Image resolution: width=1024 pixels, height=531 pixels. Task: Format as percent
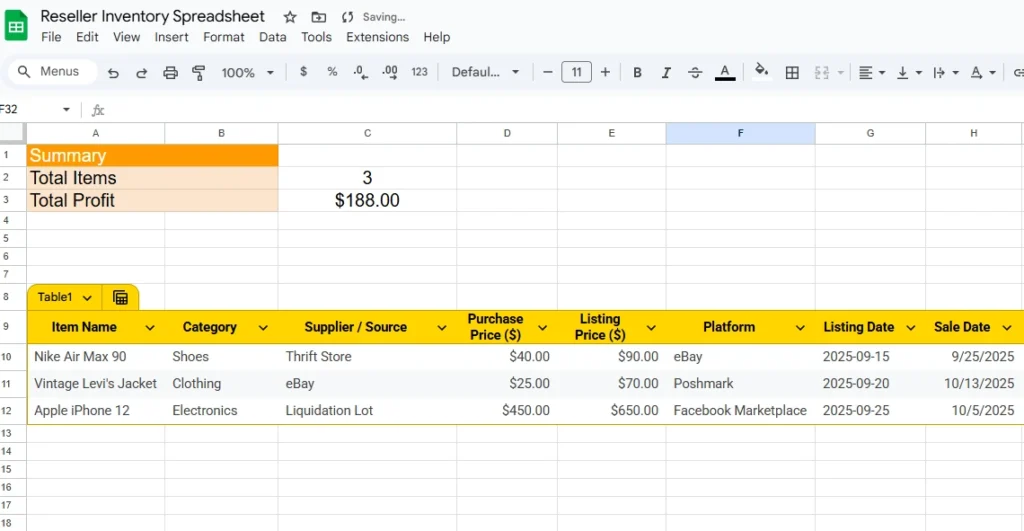point(332,72)
